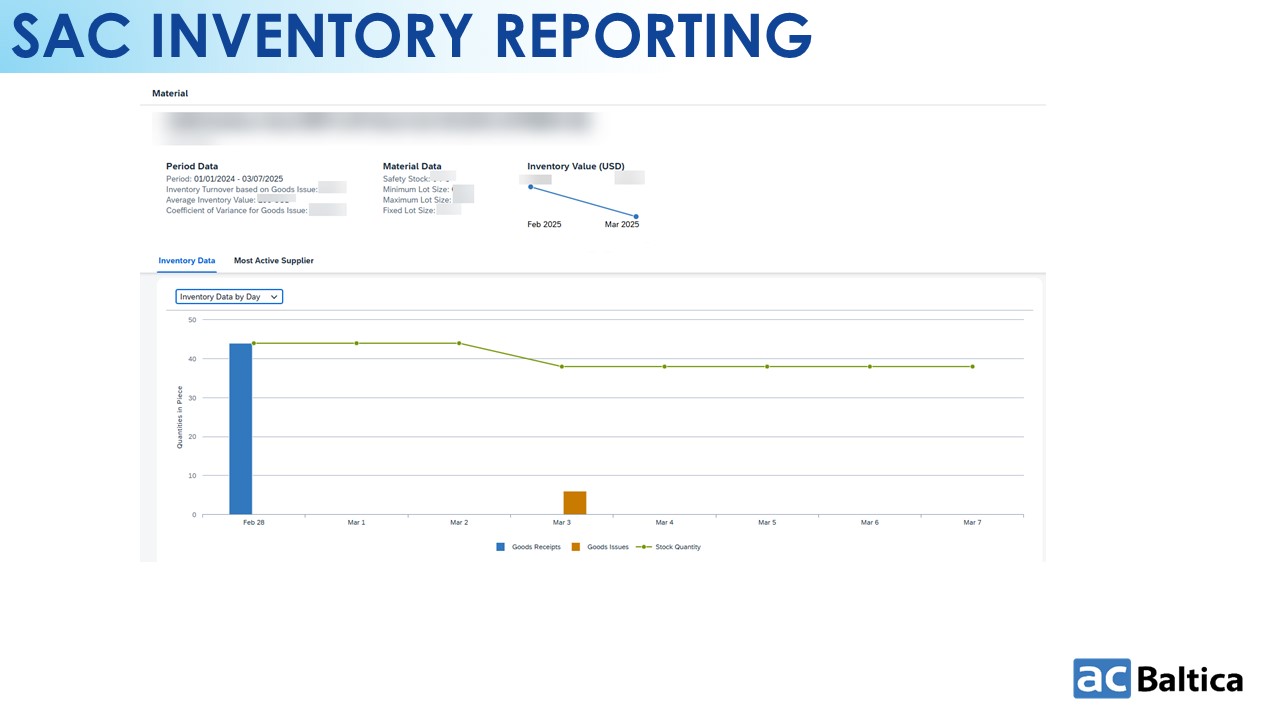The image size is (1280, 720).
Task: Click the blue Goods Receipts legend swatch
Action: [x=501, y=547]
